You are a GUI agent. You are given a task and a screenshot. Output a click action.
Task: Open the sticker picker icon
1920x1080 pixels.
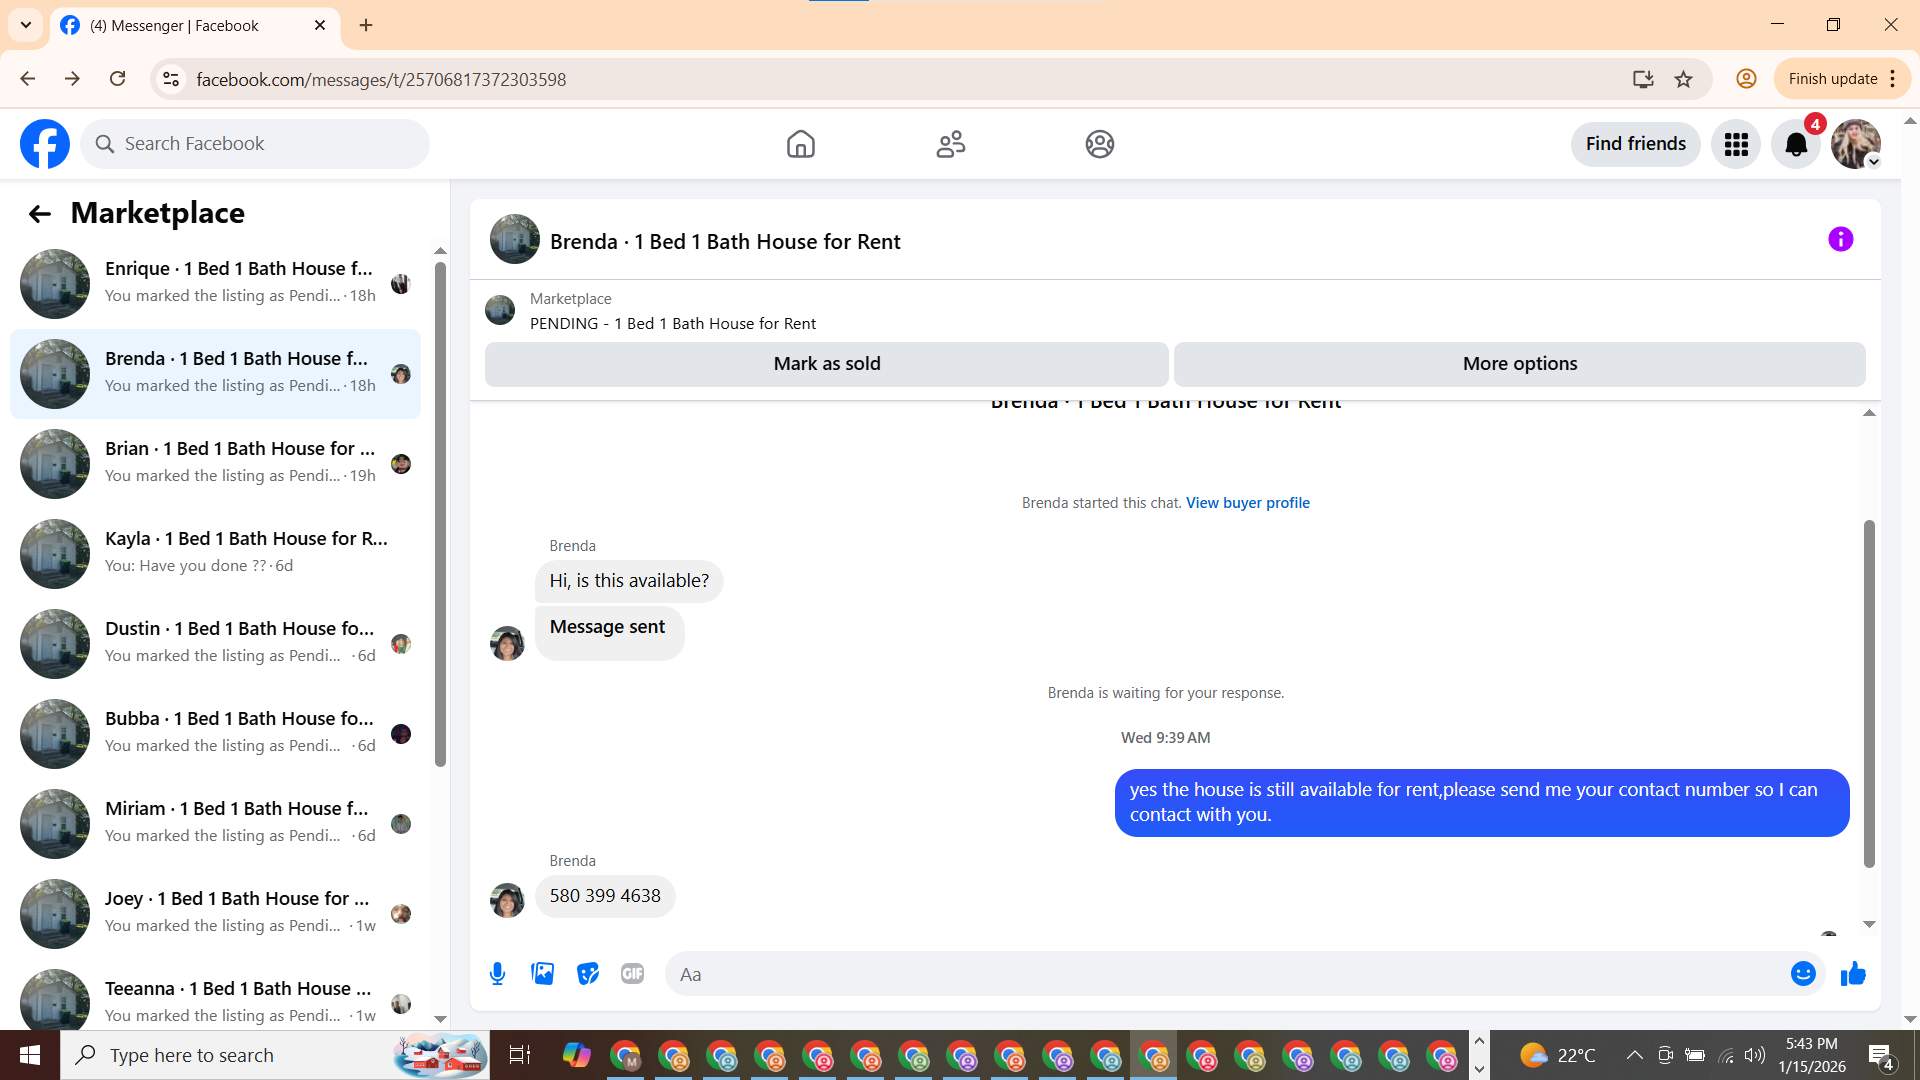tap(588, 974)
